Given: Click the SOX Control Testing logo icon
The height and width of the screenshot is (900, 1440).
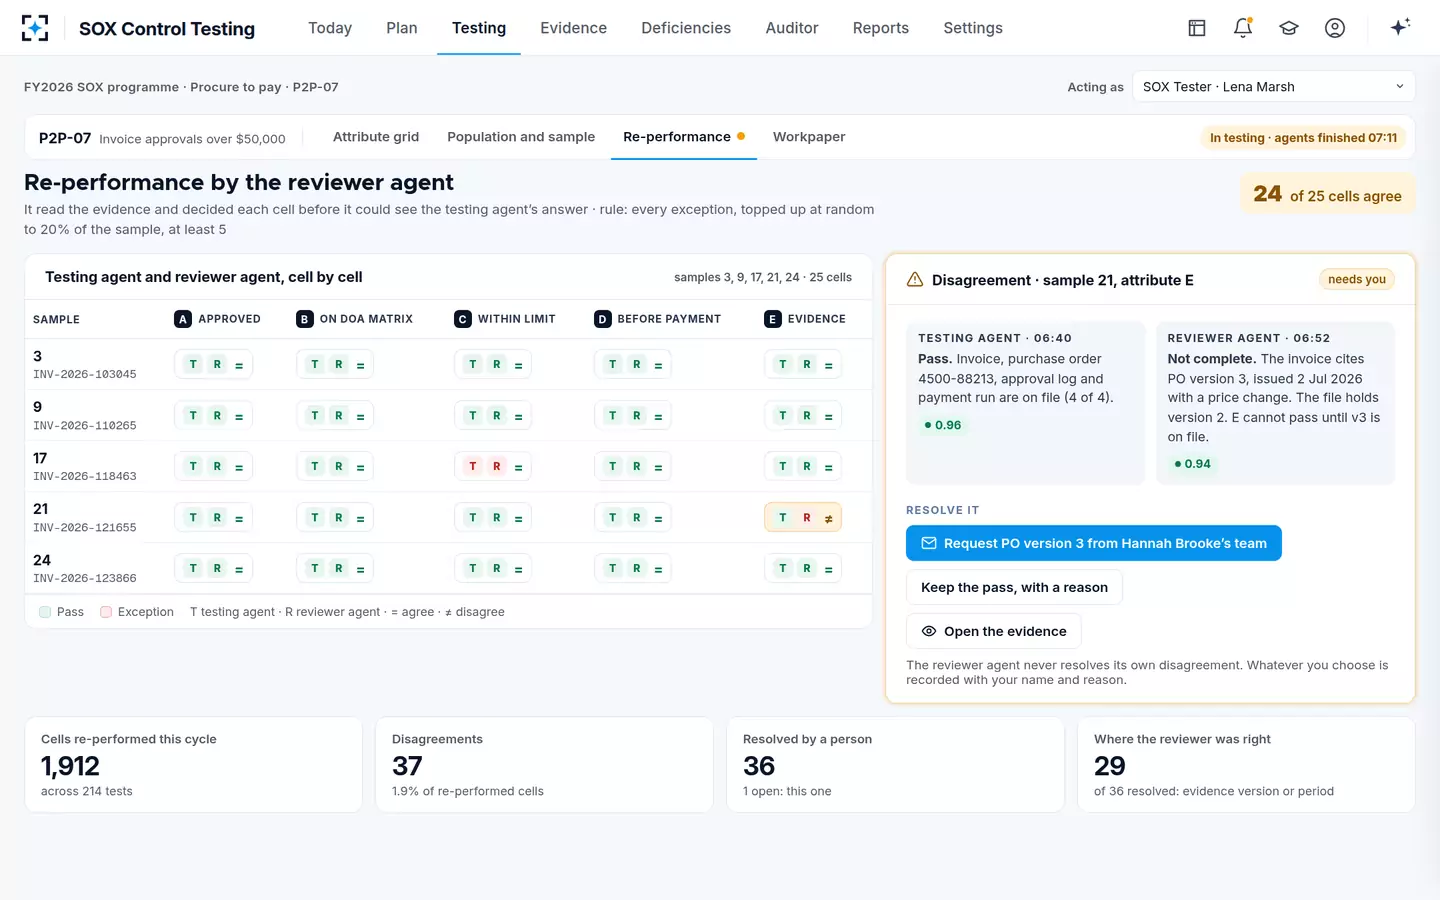Looking at the screenshot, I should coord(35,28).
